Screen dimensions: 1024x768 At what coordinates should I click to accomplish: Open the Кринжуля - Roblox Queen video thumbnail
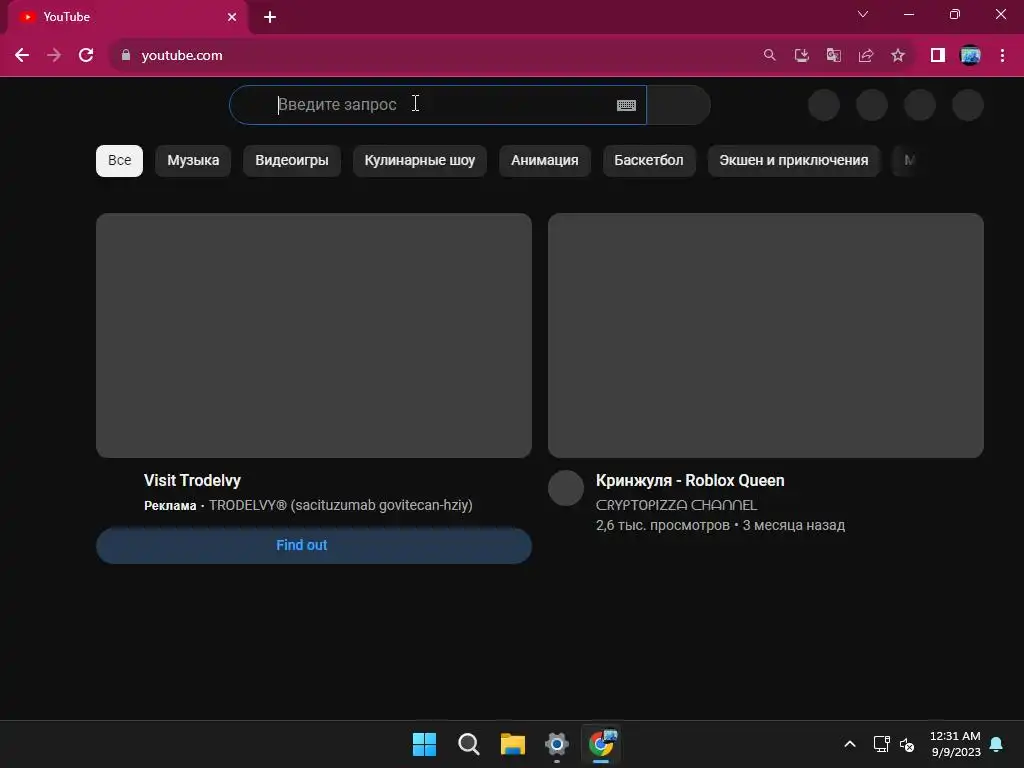point(766,335)
